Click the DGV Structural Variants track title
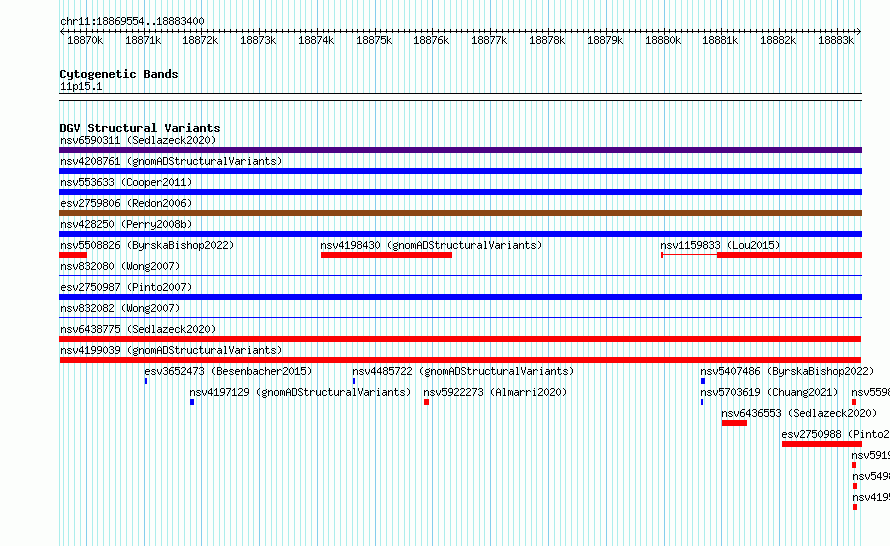Screen dimensions: 890x546 tap(140, 128)
